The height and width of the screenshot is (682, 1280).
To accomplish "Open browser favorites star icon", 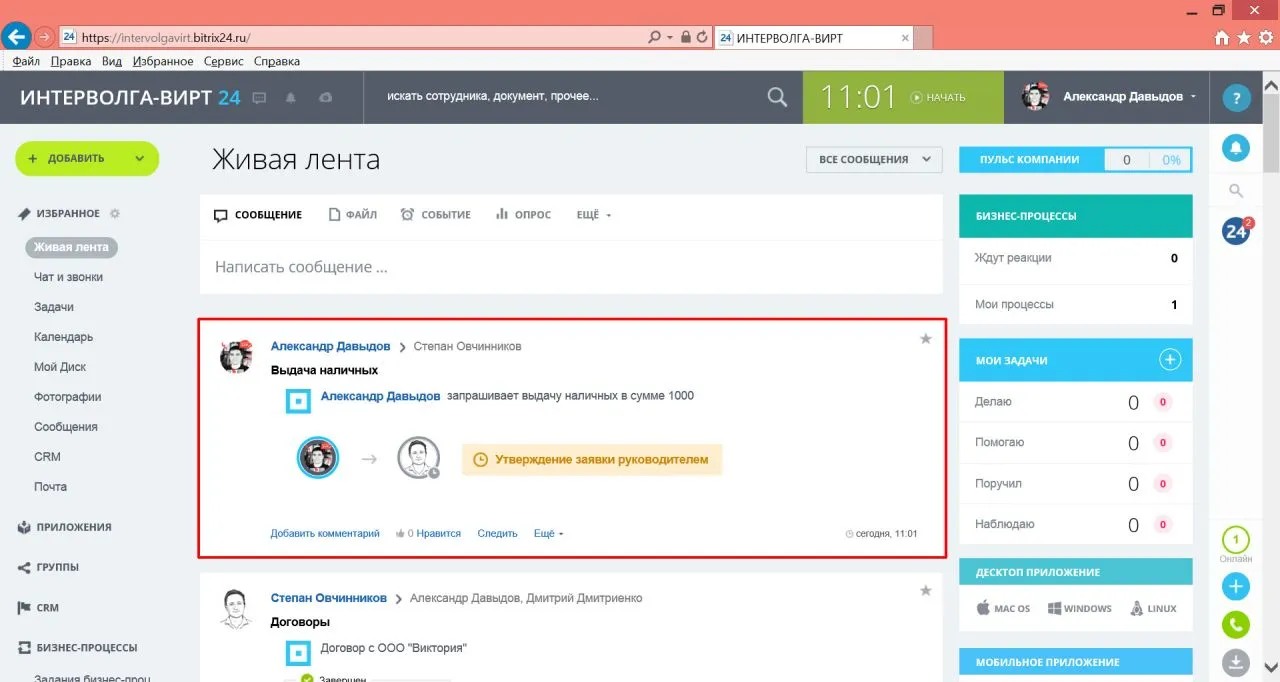I will point(1244,38).
